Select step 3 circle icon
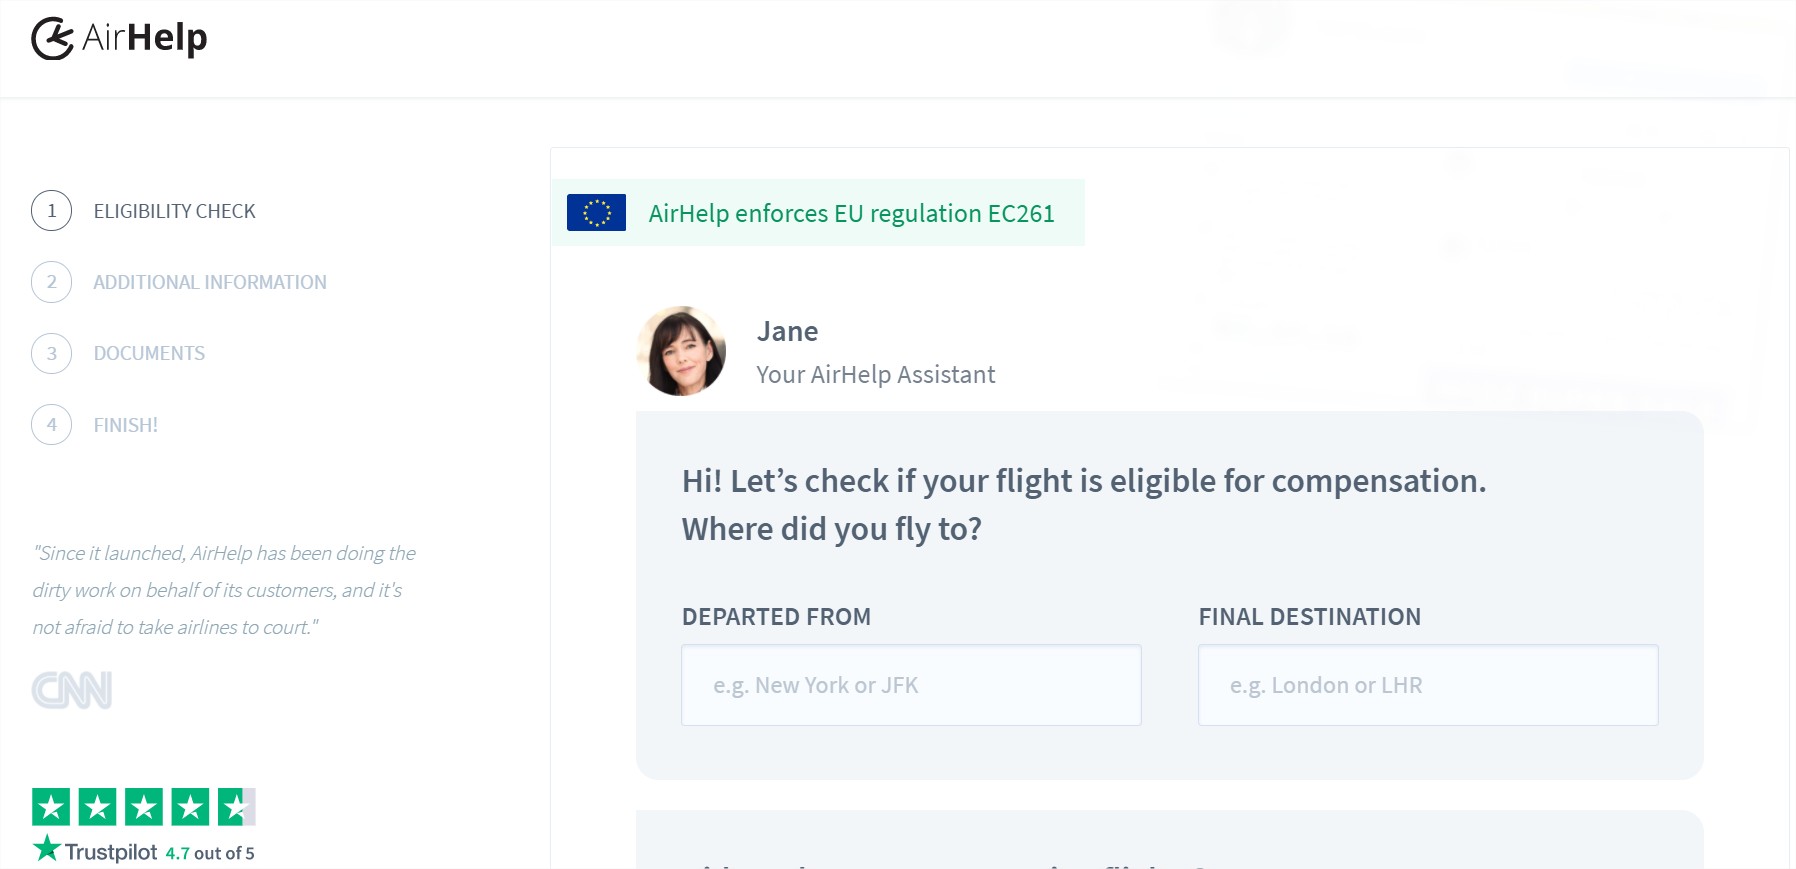1796x869 pixels. tap(51, 353)
